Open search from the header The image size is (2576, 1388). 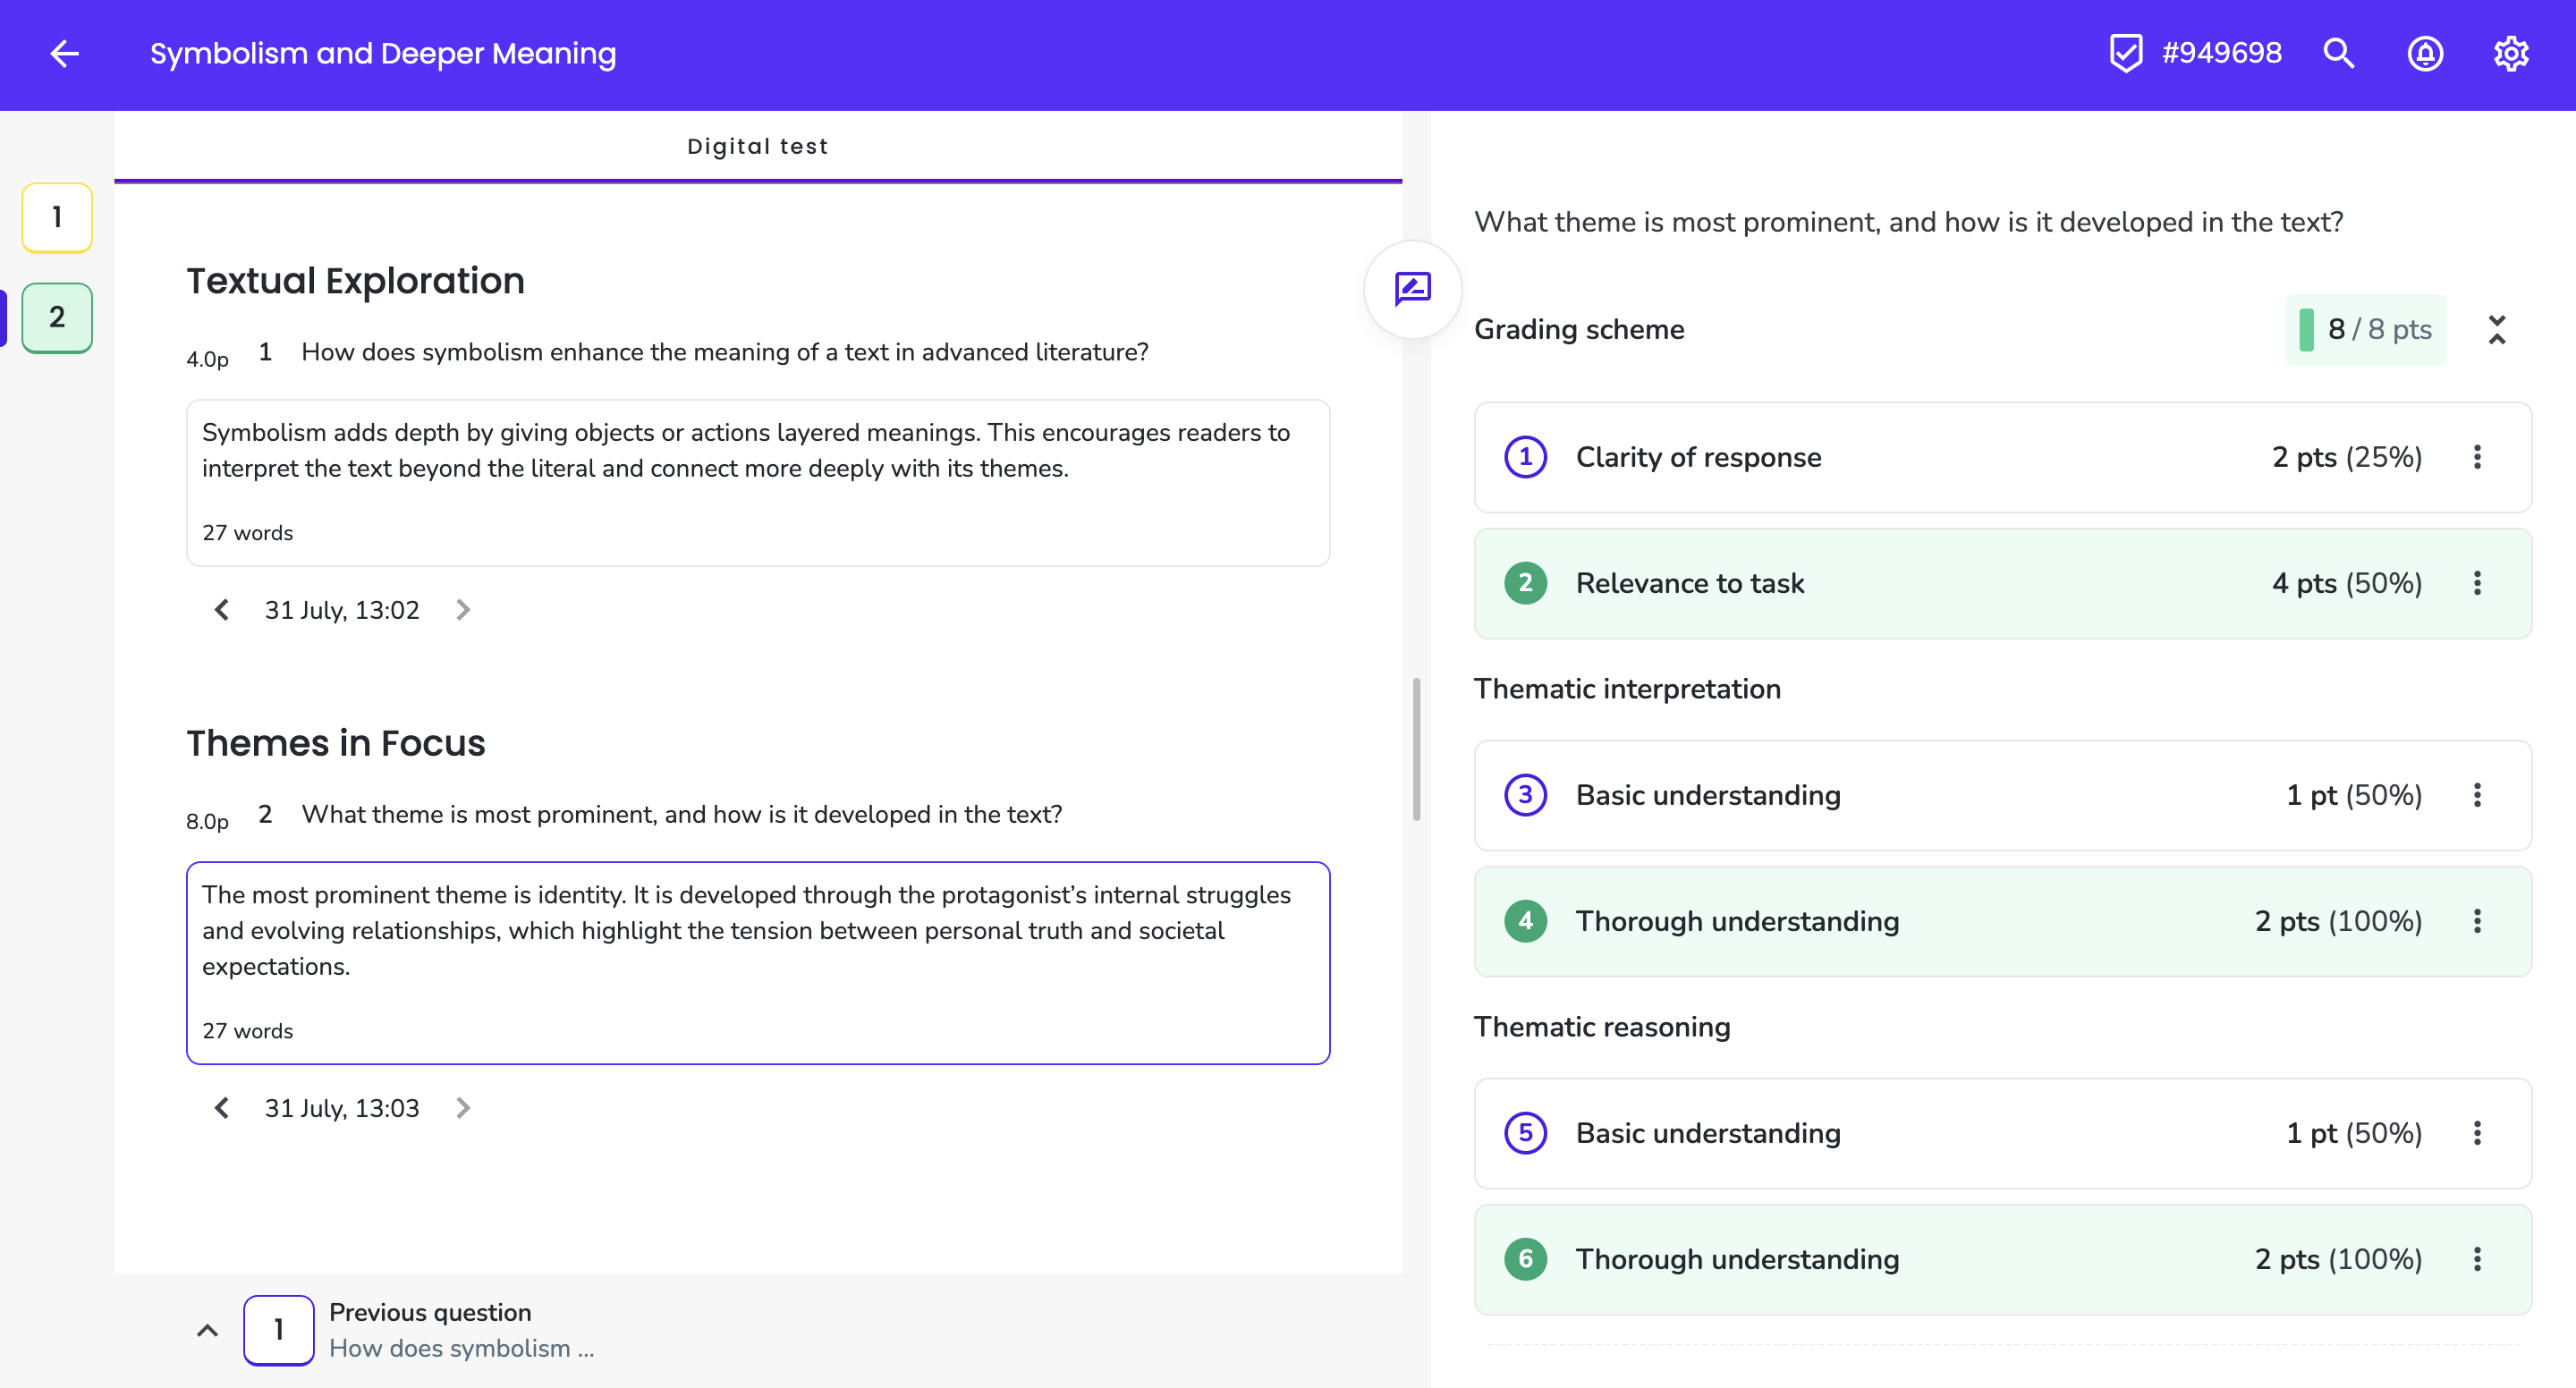tap(2339, 54)
